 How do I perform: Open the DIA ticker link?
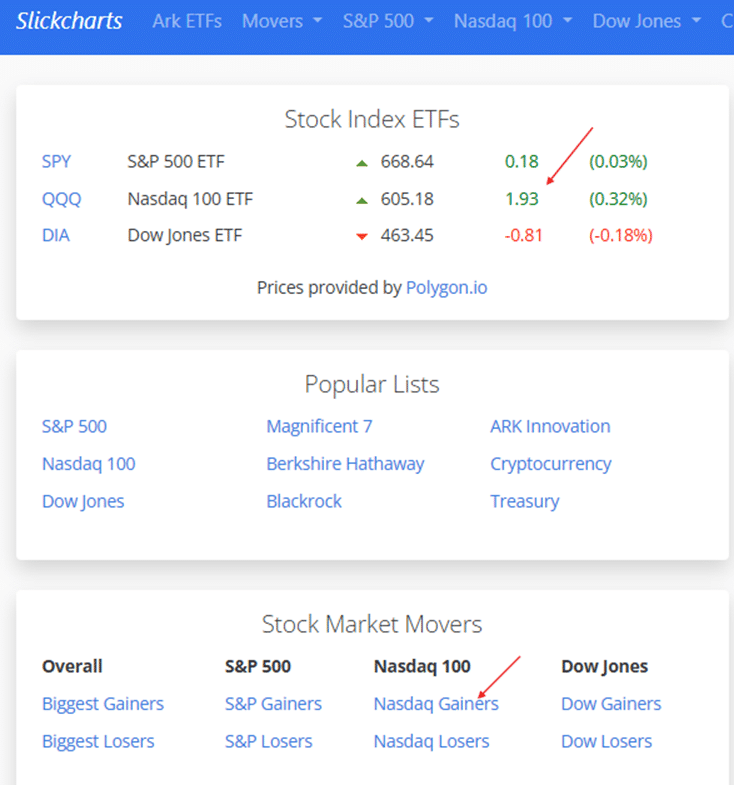click(x=56, y=236)
